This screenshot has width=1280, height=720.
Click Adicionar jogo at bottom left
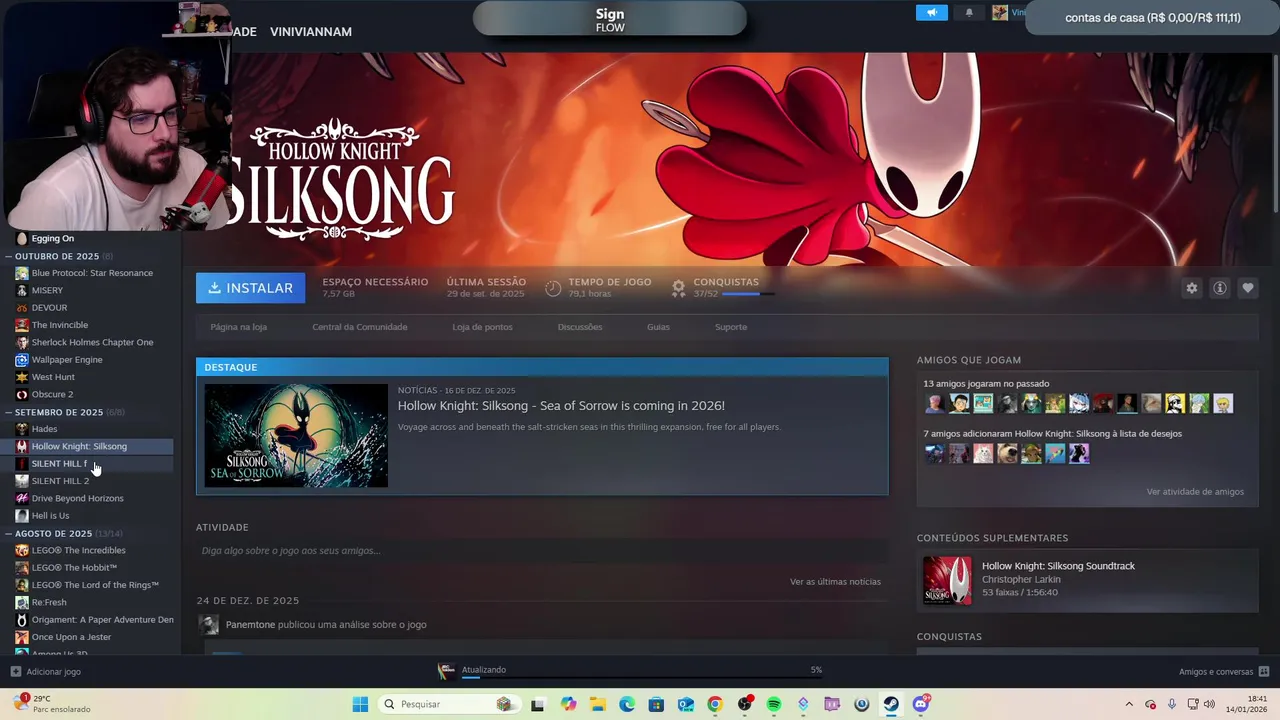point(53,672)
